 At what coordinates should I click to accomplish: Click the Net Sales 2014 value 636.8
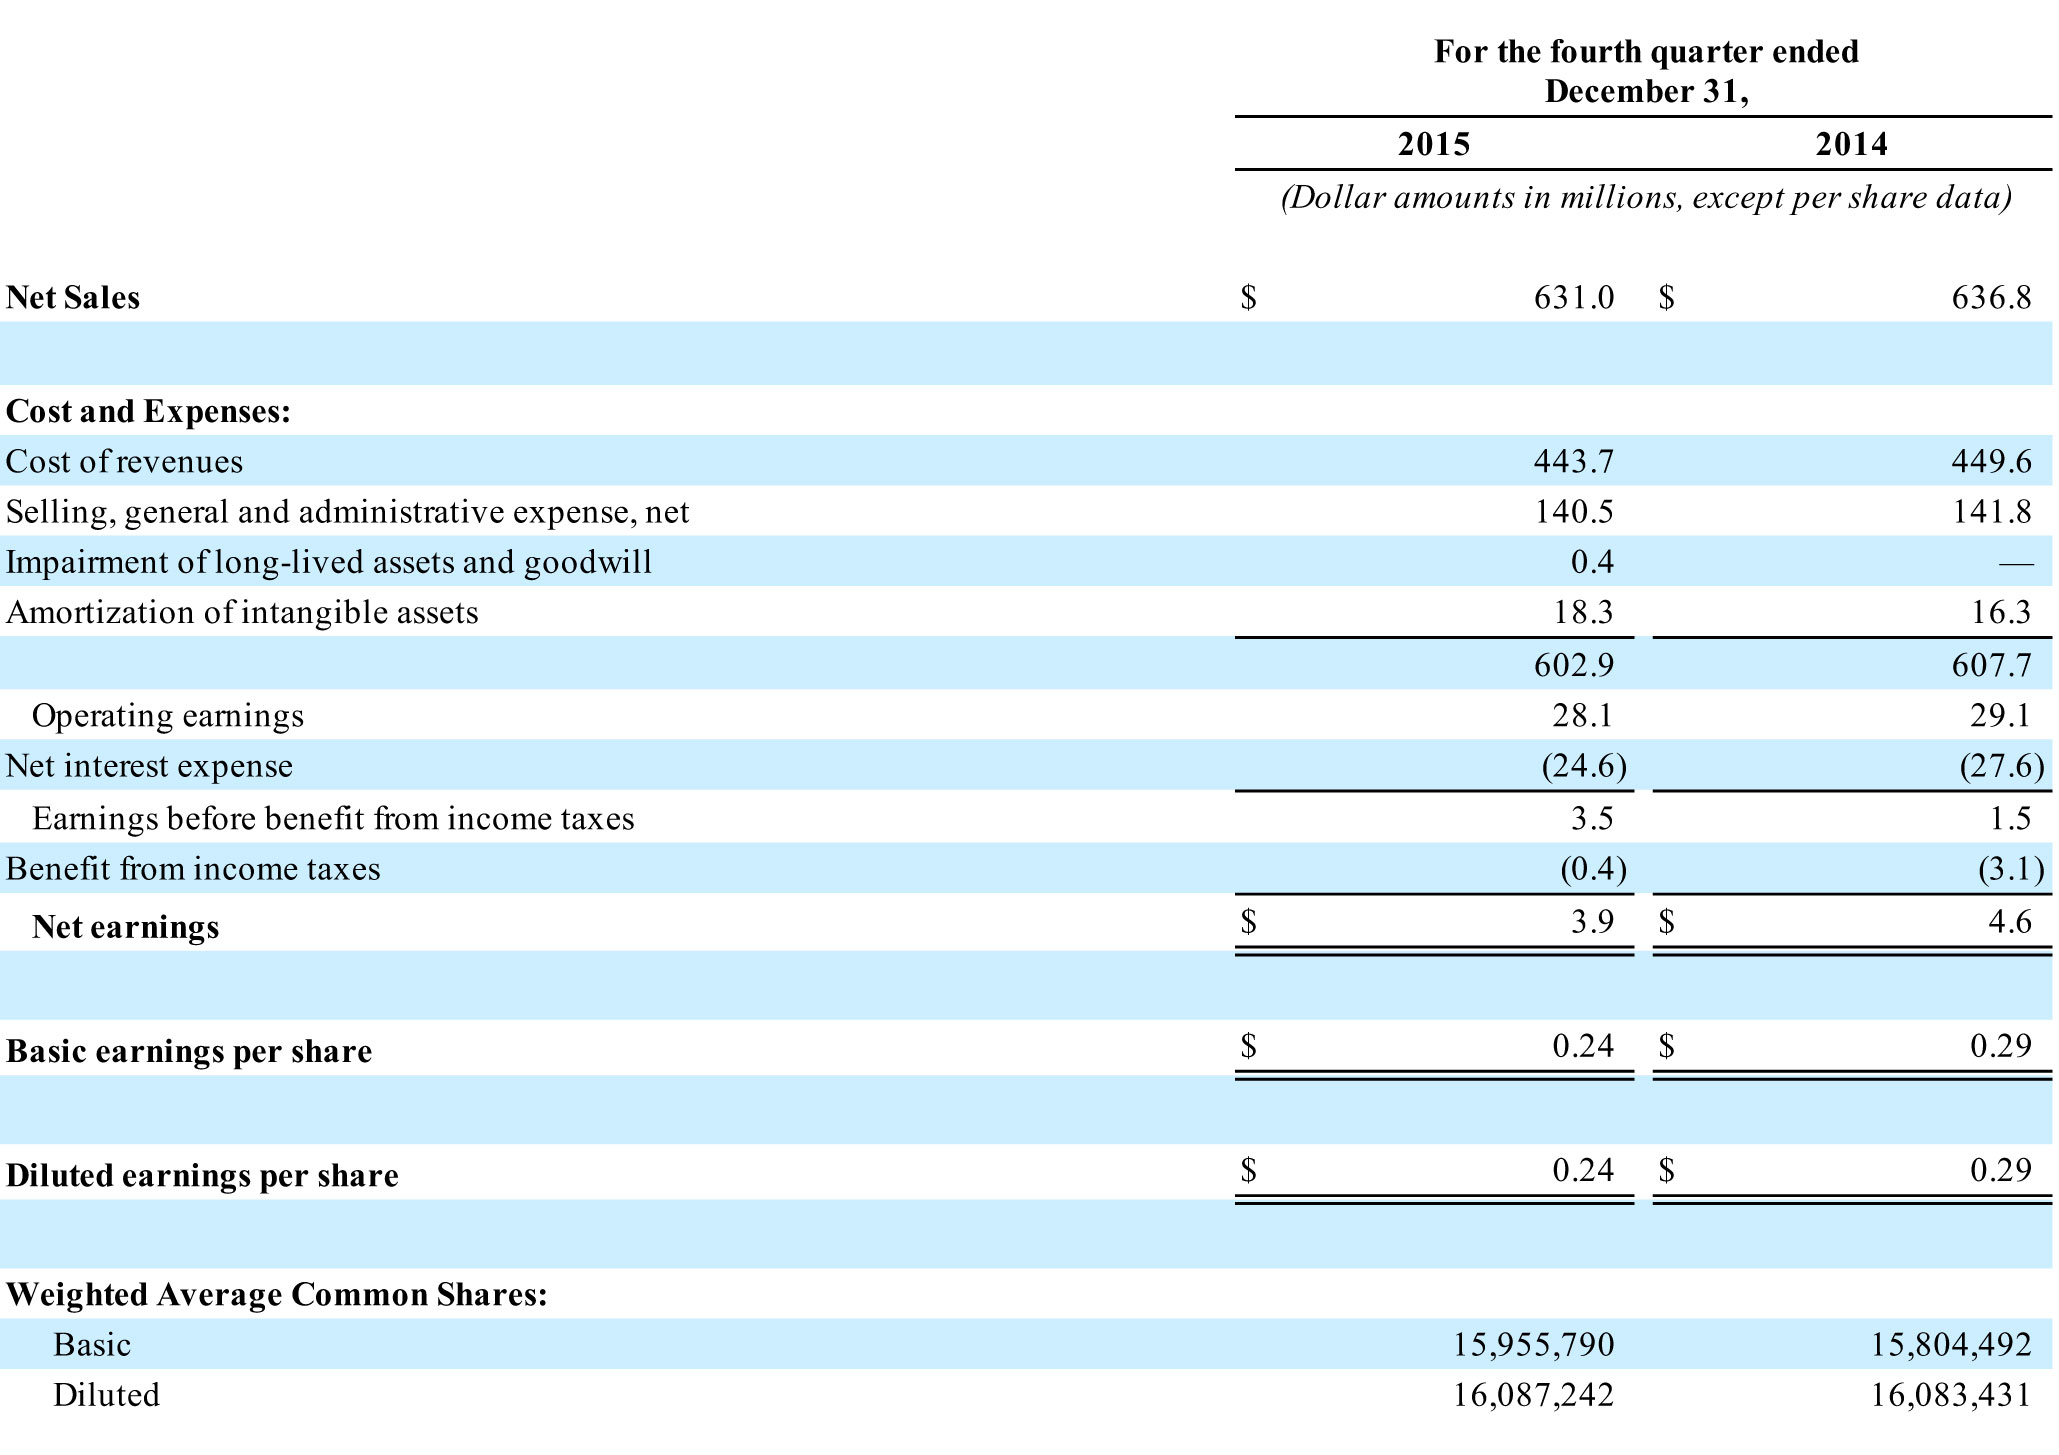pos(1991,298)
